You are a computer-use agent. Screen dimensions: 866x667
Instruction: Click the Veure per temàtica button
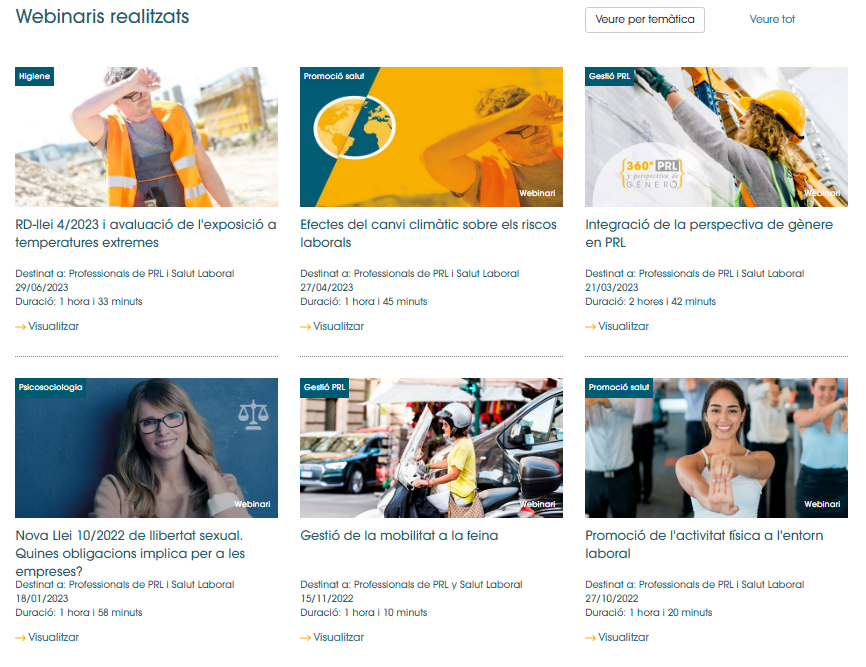coord(645,20)
